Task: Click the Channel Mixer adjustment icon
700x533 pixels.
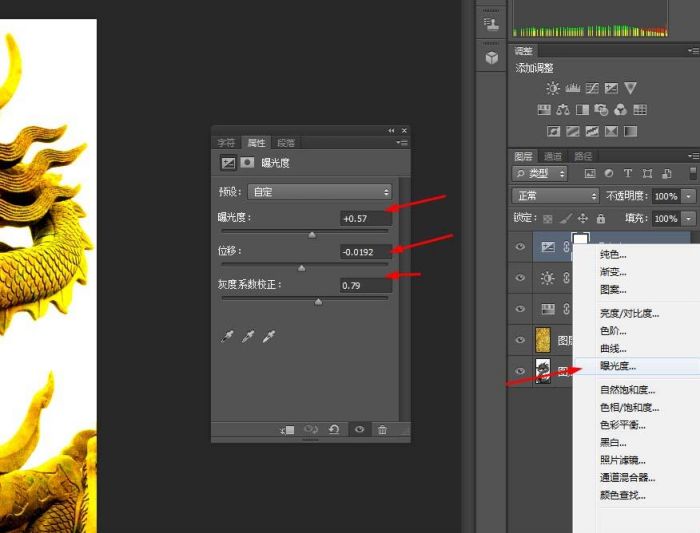Action: [x=620, y=110]
